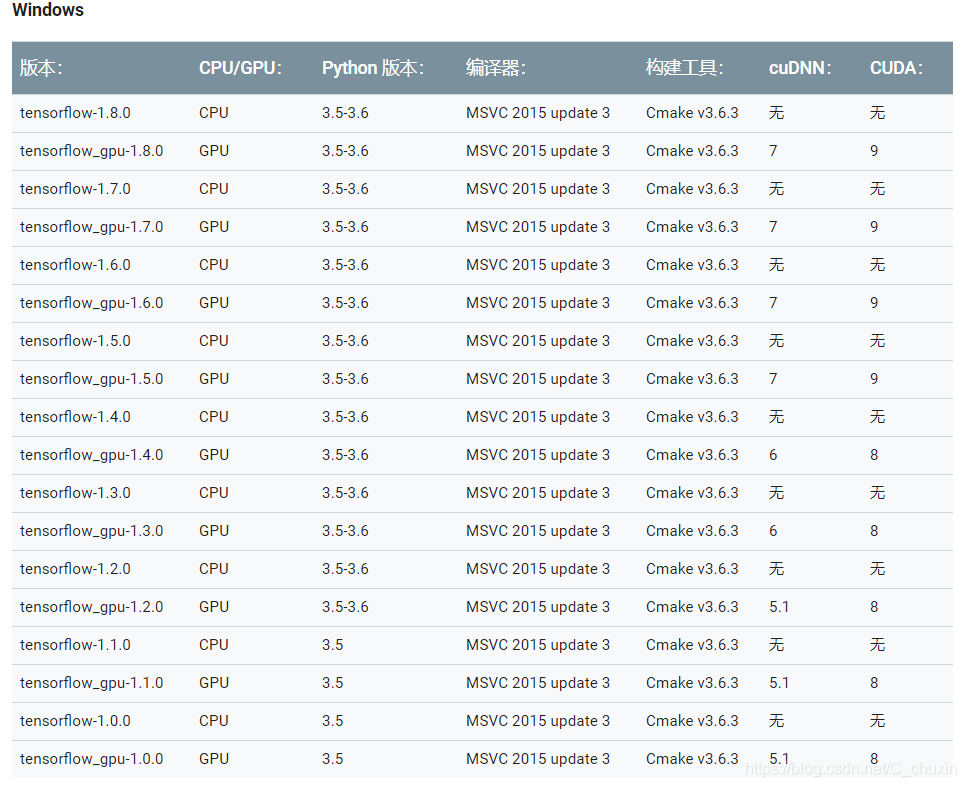Click 3.5 in the tensorflow-1.1.0 row
Screen dimensions: 966x787
point(333,645)
